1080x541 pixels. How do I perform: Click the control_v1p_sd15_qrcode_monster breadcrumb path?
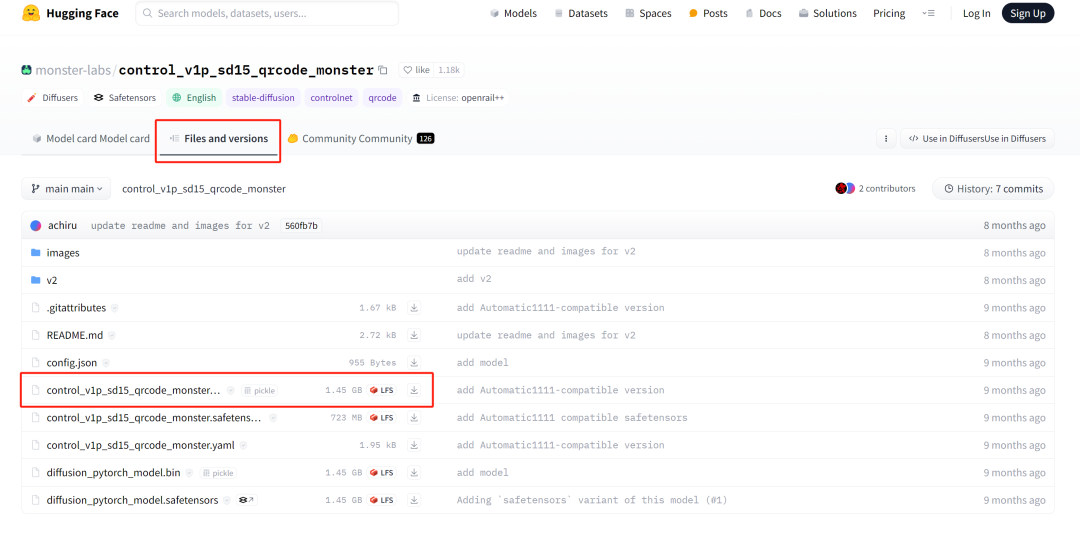click(204, 189)
